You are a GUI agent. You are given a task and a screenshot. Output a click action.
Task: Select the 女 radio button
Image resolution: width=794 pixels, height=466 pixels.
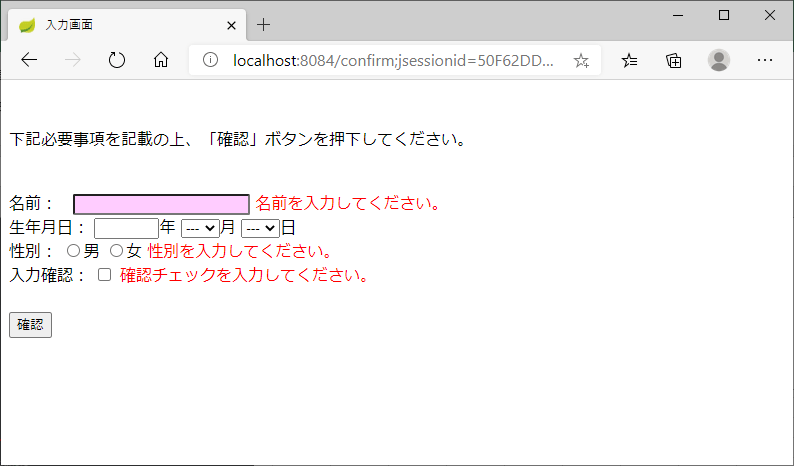point(116,250)
